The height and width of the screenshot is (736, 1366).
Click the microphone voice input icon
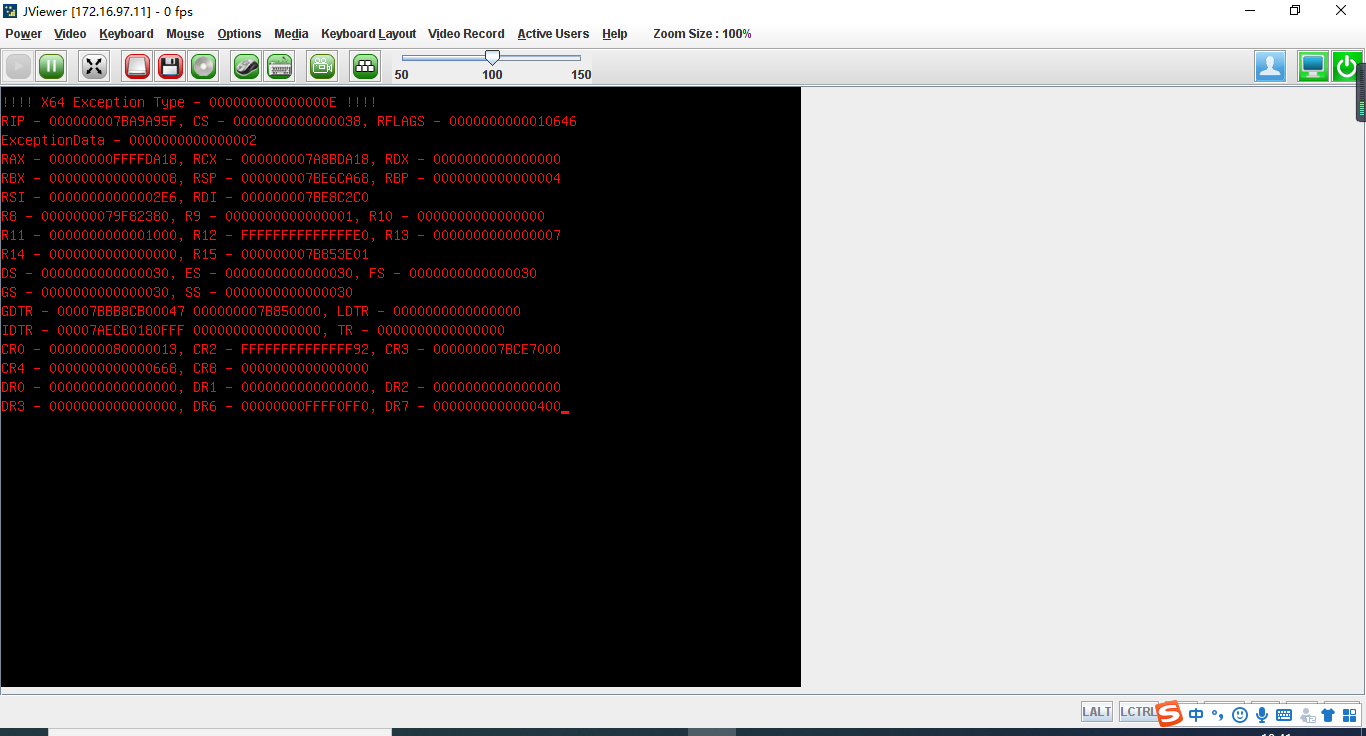coord(1262,715)
